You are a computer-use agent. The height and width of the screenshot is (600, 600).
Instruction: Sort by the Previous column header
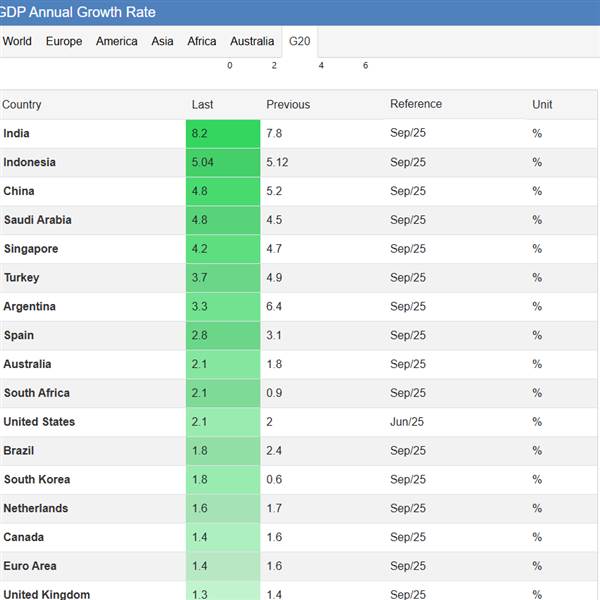point(288,105)
